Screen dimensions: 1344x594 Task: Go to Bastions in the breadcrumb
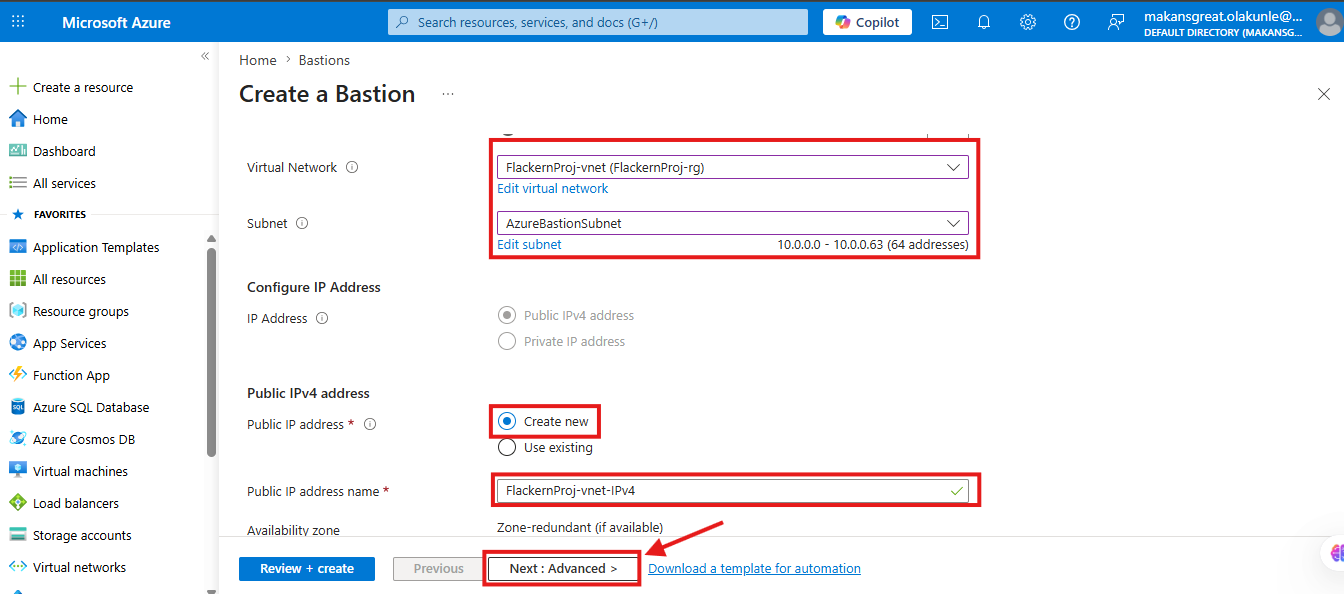pos(324,60)
